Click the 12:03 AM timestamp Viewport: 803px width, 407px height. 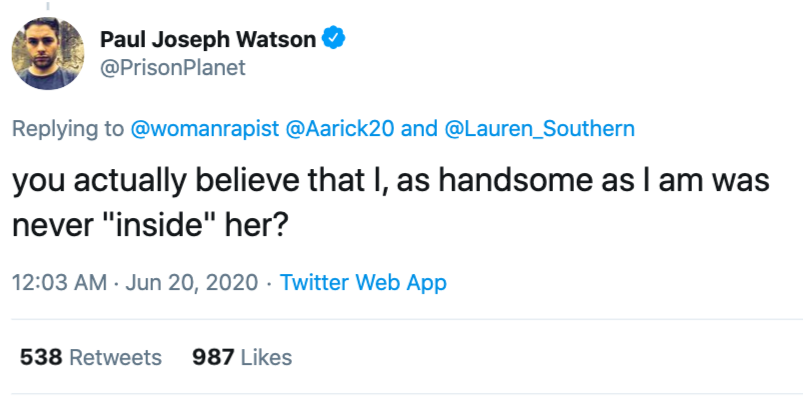59,282
